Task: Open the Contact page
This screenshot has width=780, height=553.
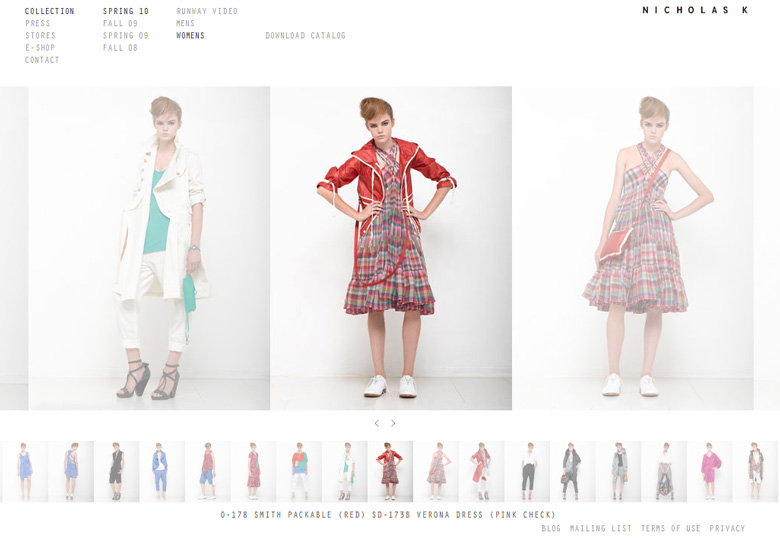Action: 42,60
